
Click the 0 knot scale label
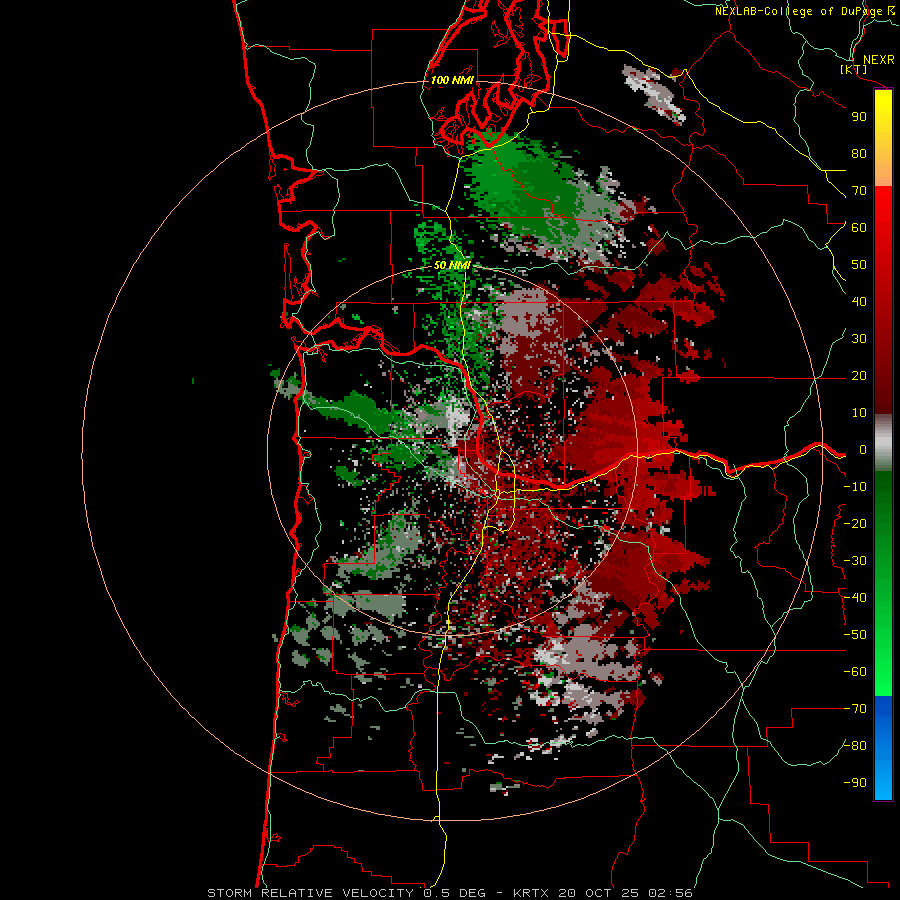pos(863,450)
